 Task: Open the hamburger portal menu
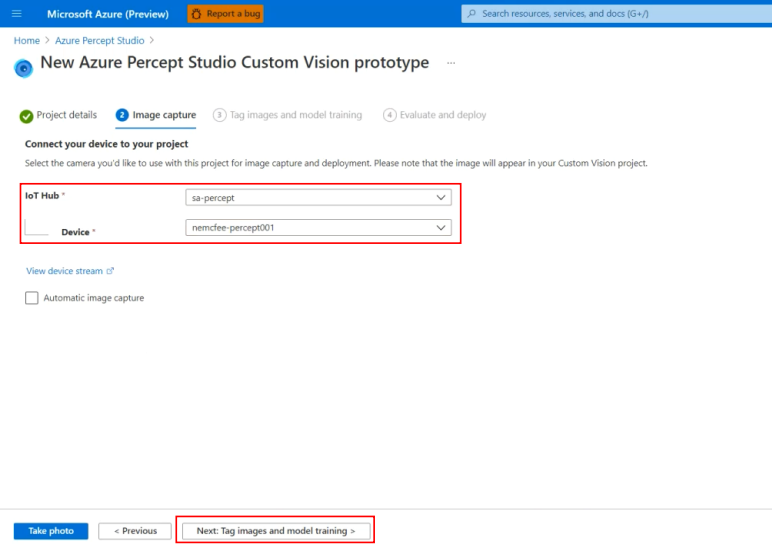click(17, 14)
